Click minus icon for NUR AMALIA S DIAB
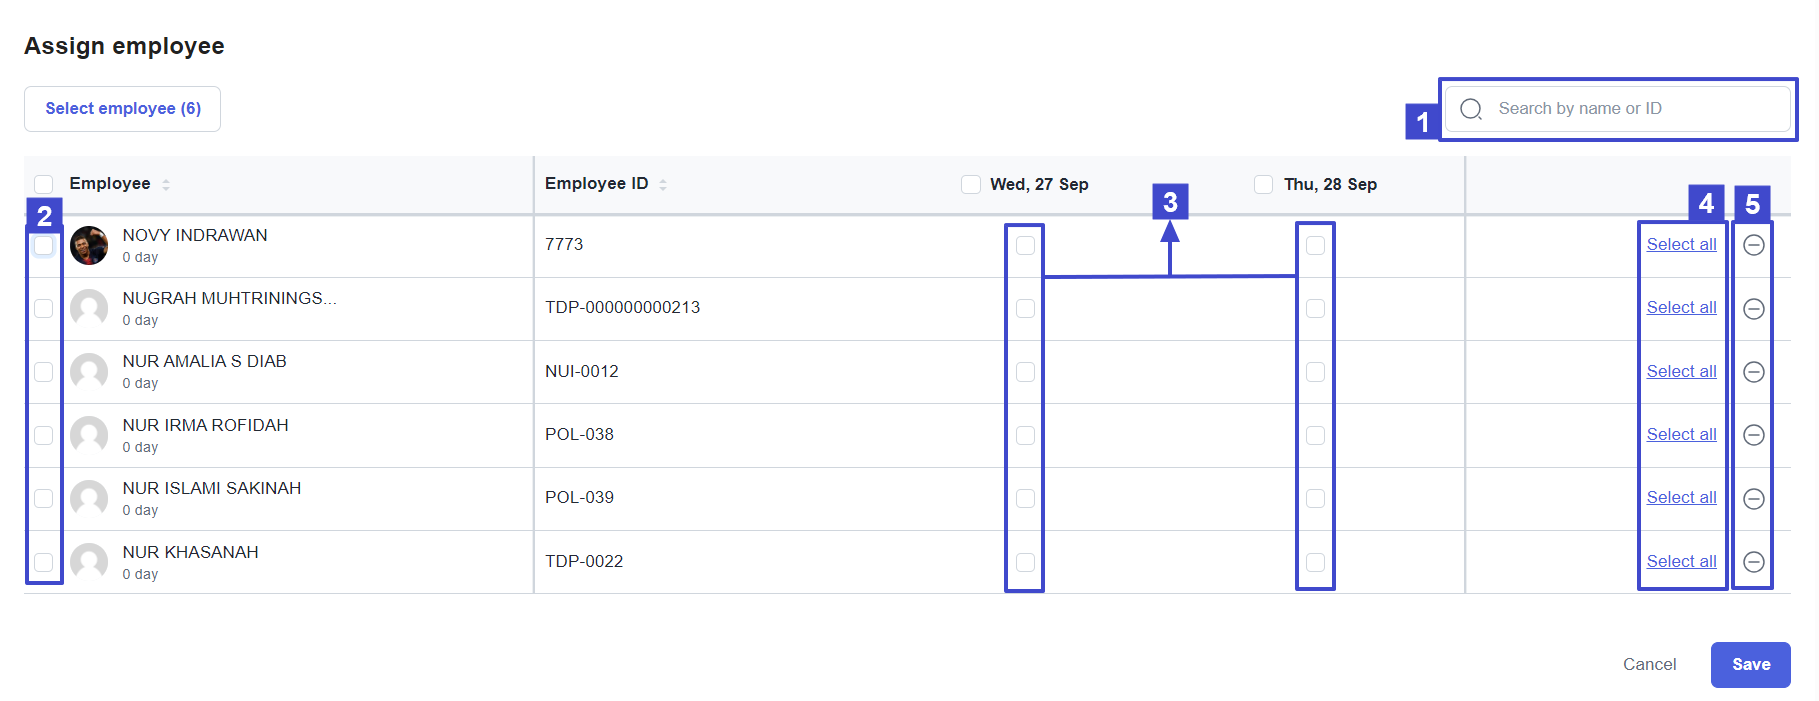Image resolution: width=1819 pixels, height=701 pixels. pos(1753,372)
